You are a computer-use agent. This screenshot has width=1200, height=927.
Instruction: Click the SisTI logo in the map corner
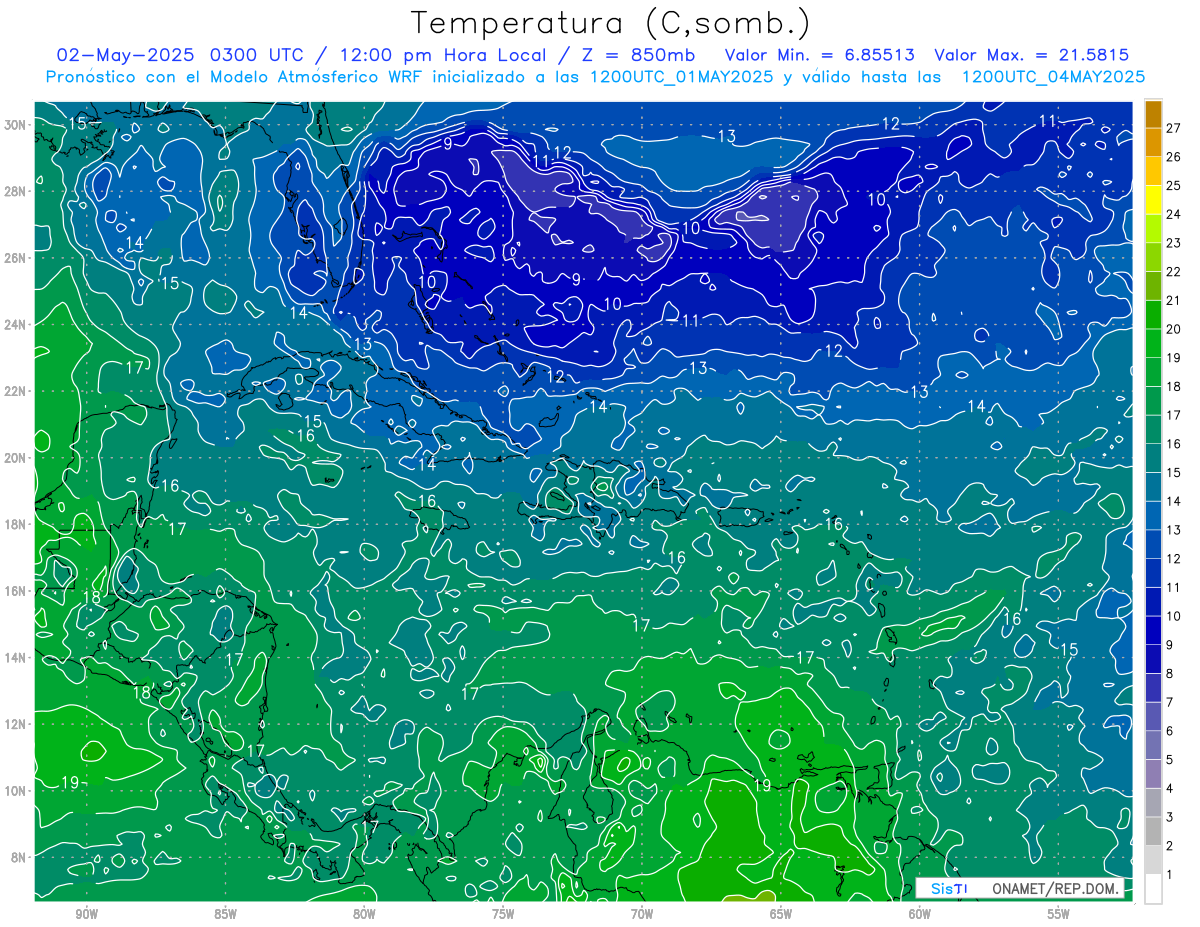pyautogui.click(x=948, y=888)
